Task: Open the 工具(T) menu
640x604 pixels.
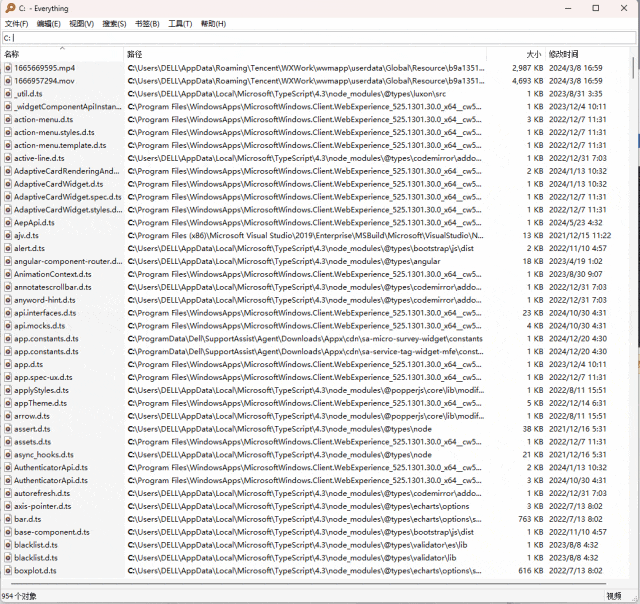Action: pyautogui.click(x=180, y=24)
